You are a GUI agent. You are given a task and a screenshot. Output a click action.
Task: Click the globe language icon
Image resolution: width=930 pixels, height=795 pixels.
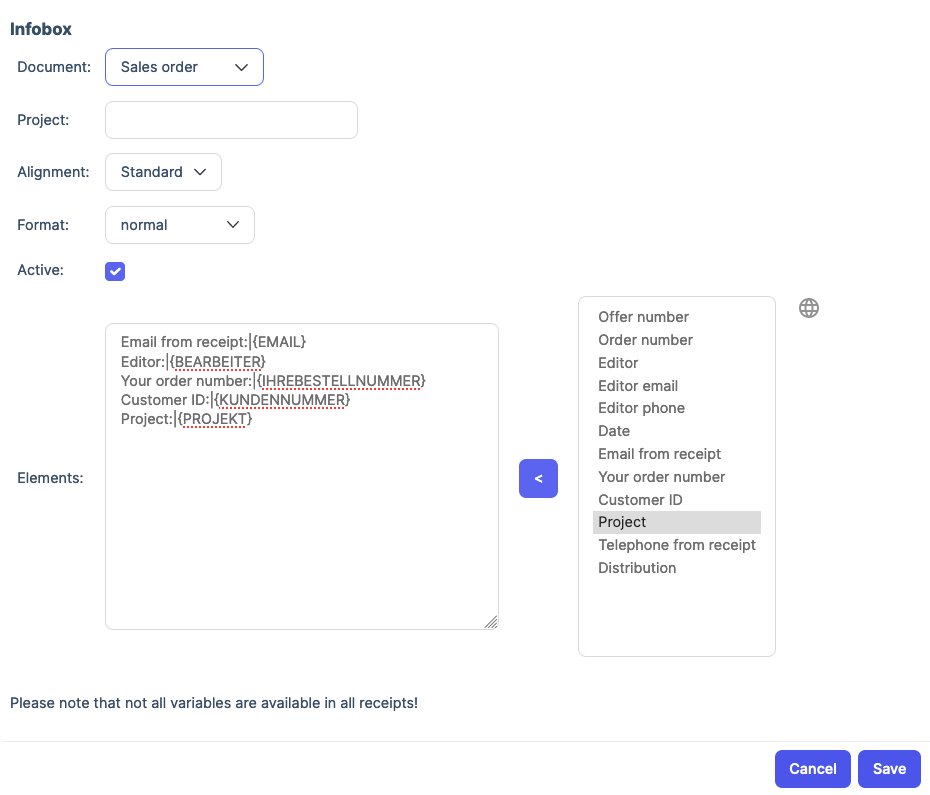(809, 308)
